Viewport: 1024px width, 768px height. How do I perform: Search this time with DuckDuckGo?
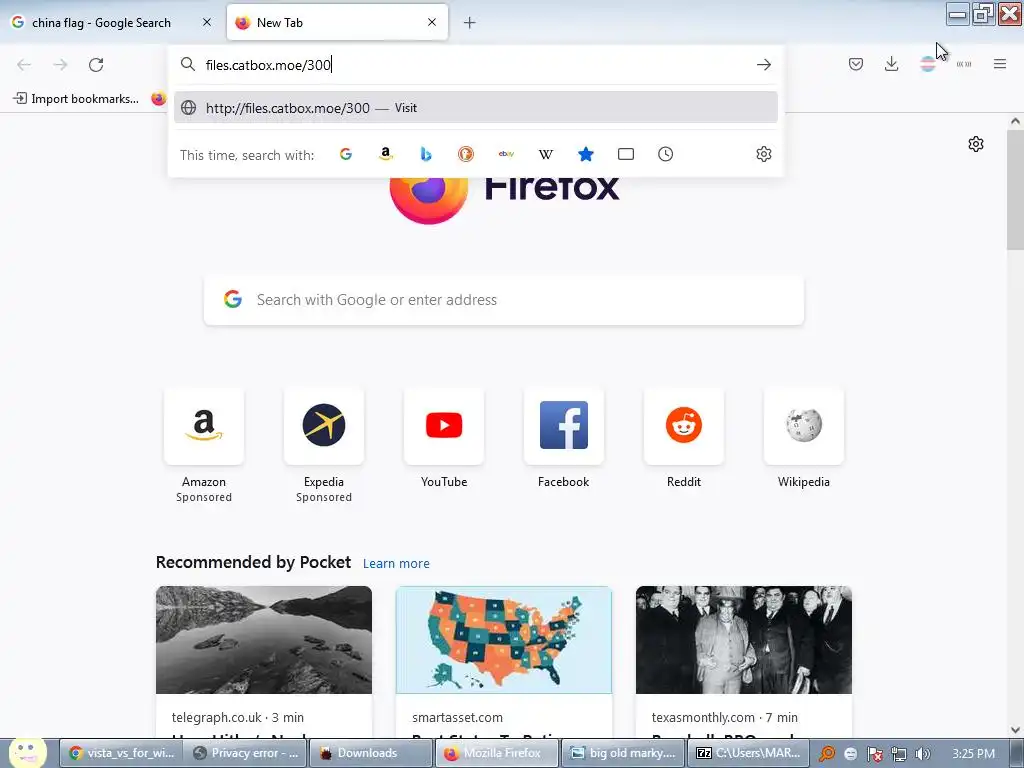466,154
